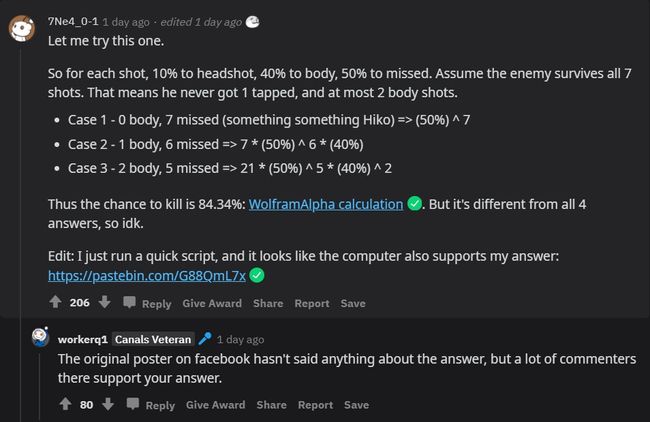Open the pastebin.com script link
The height and width of the screenshot is (422, 650).
tap(147, 274)
